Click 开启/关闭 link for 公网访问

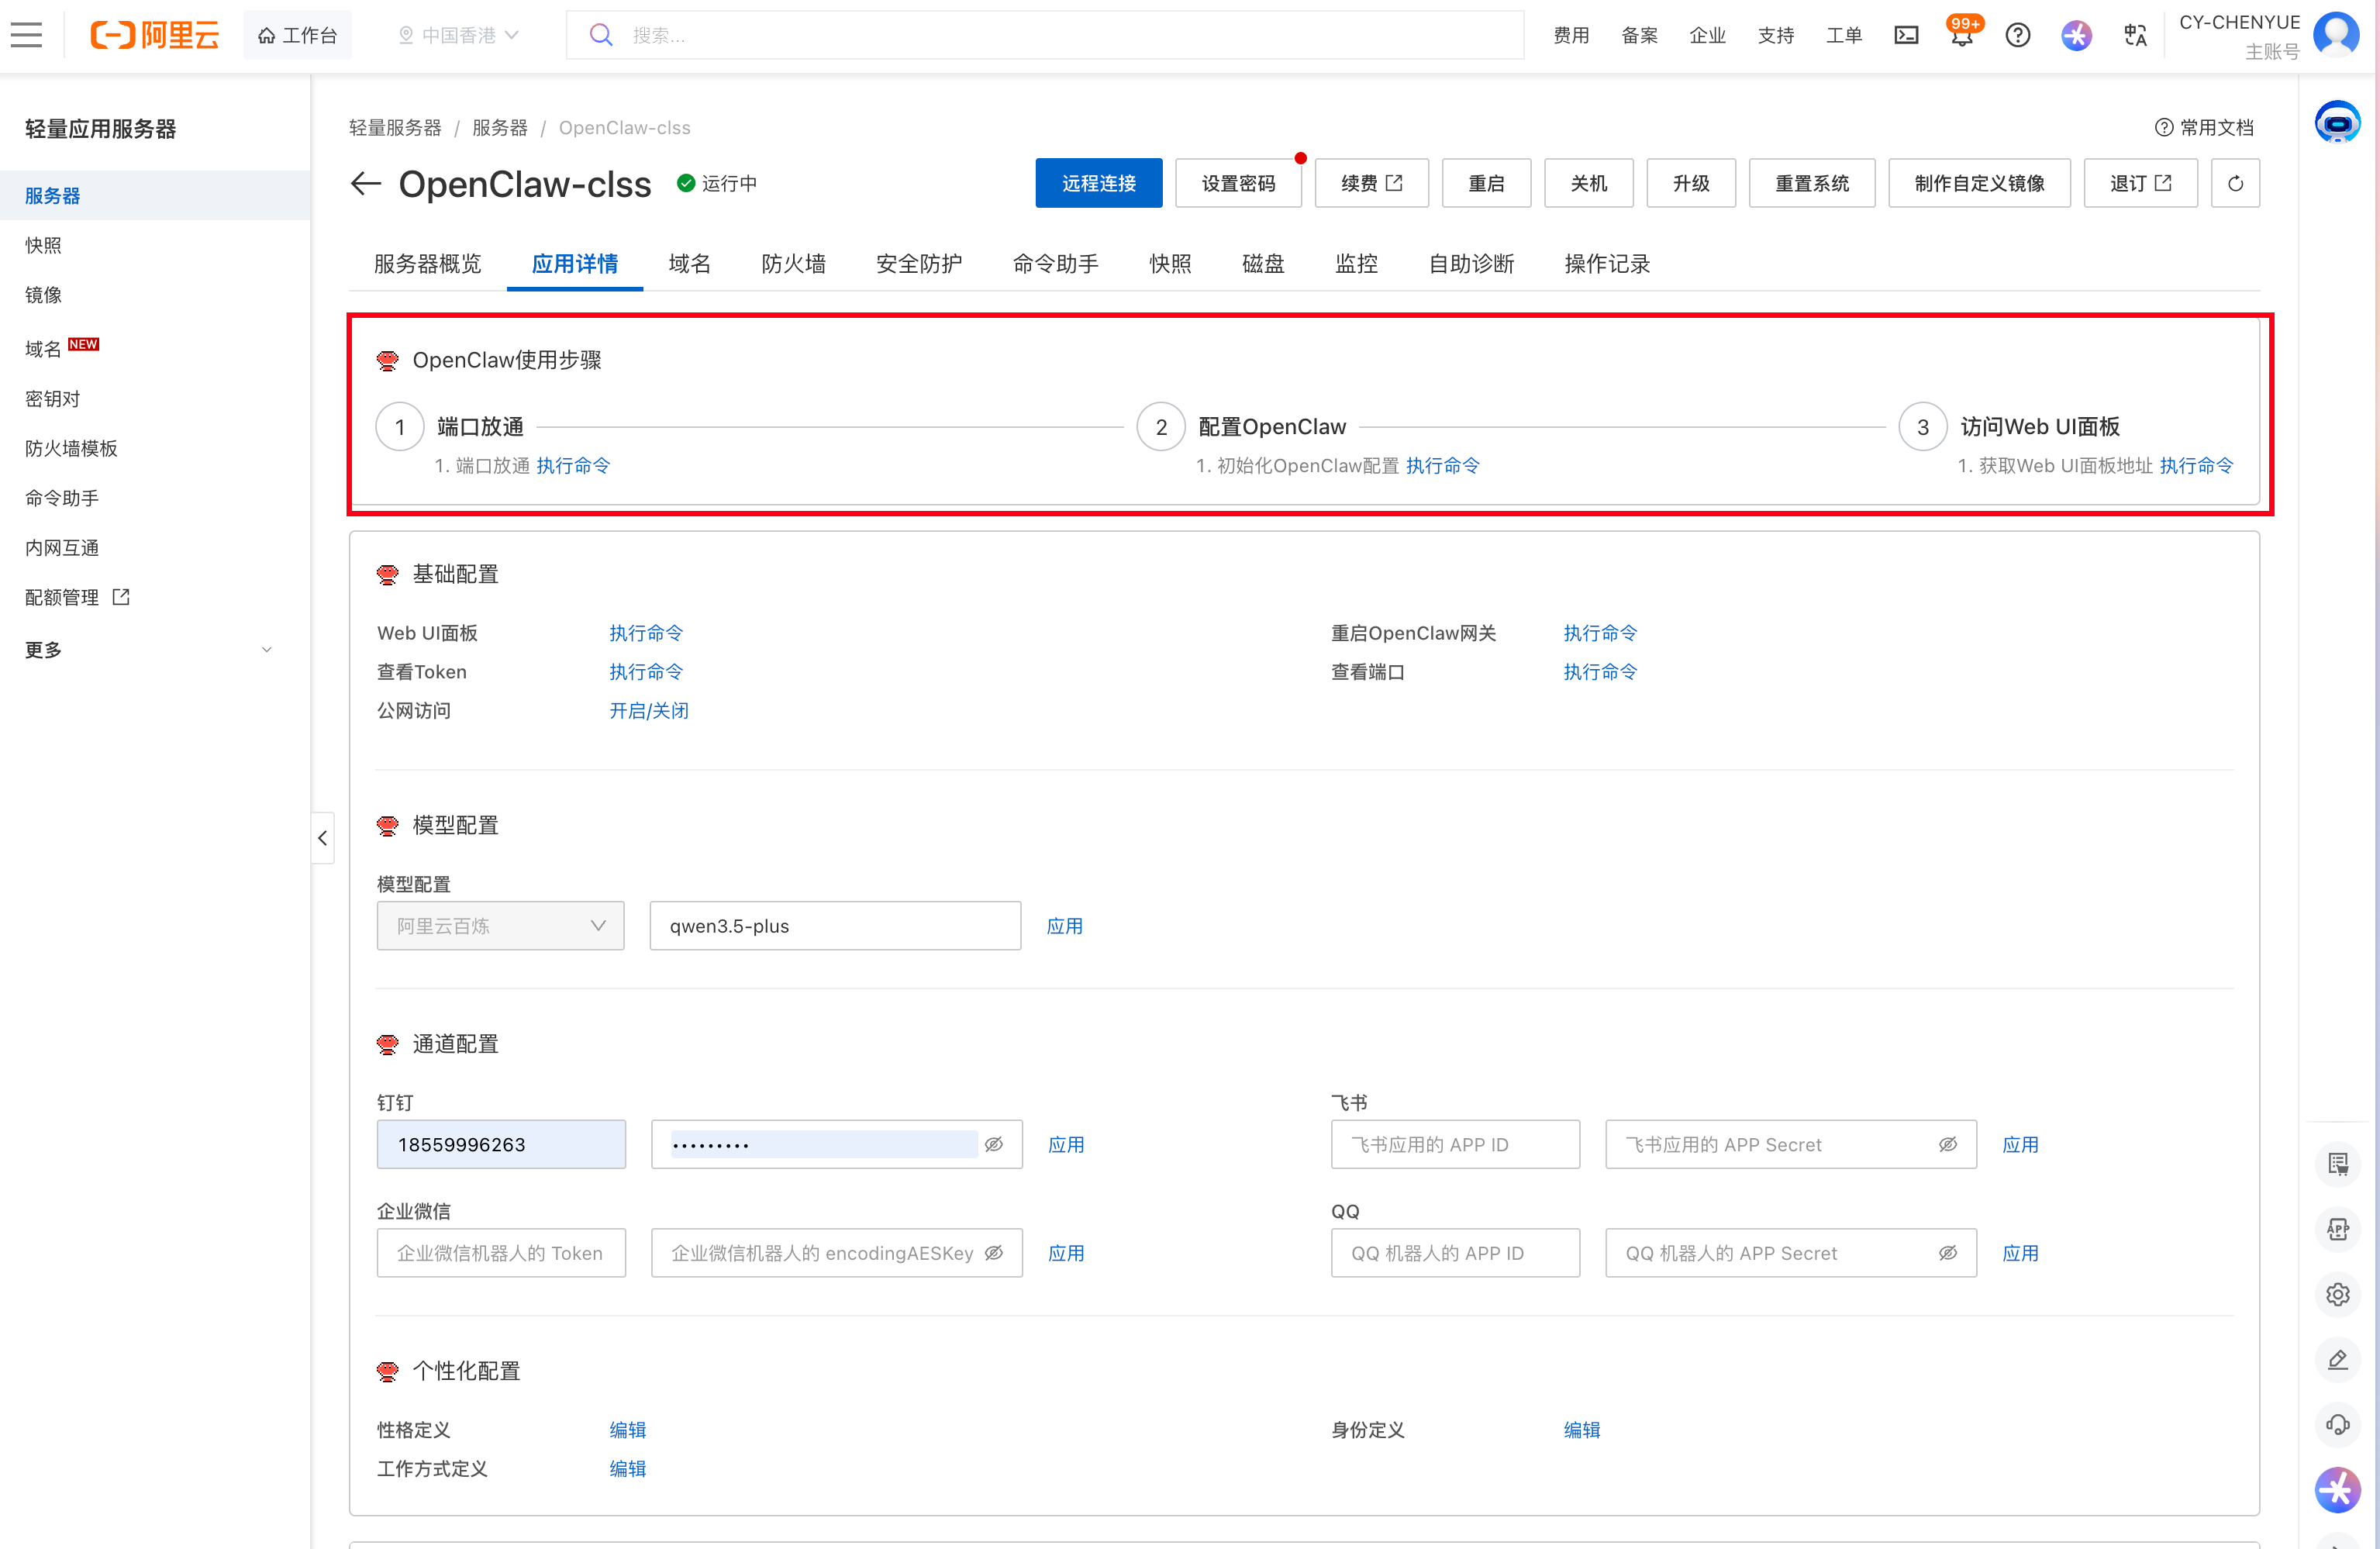click(x=648, y=711)
